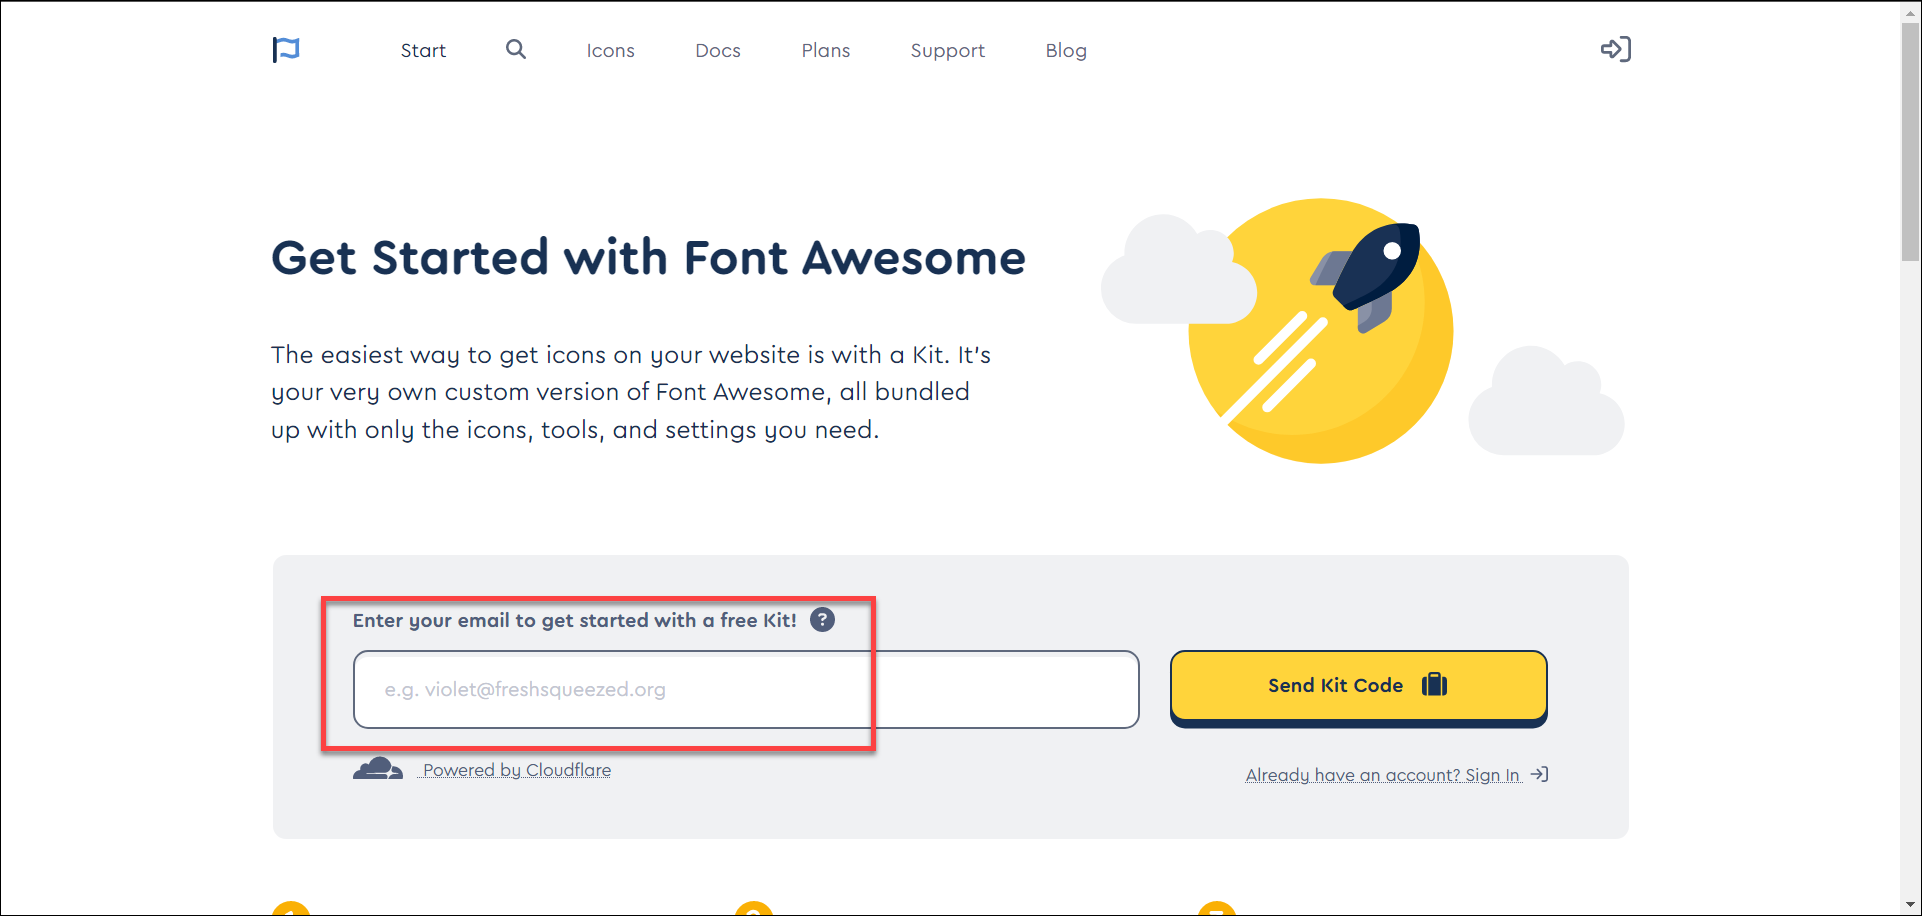1922x916 pixels.
Task: Click the question mark help icon
Action: click(x=822, y=620)
